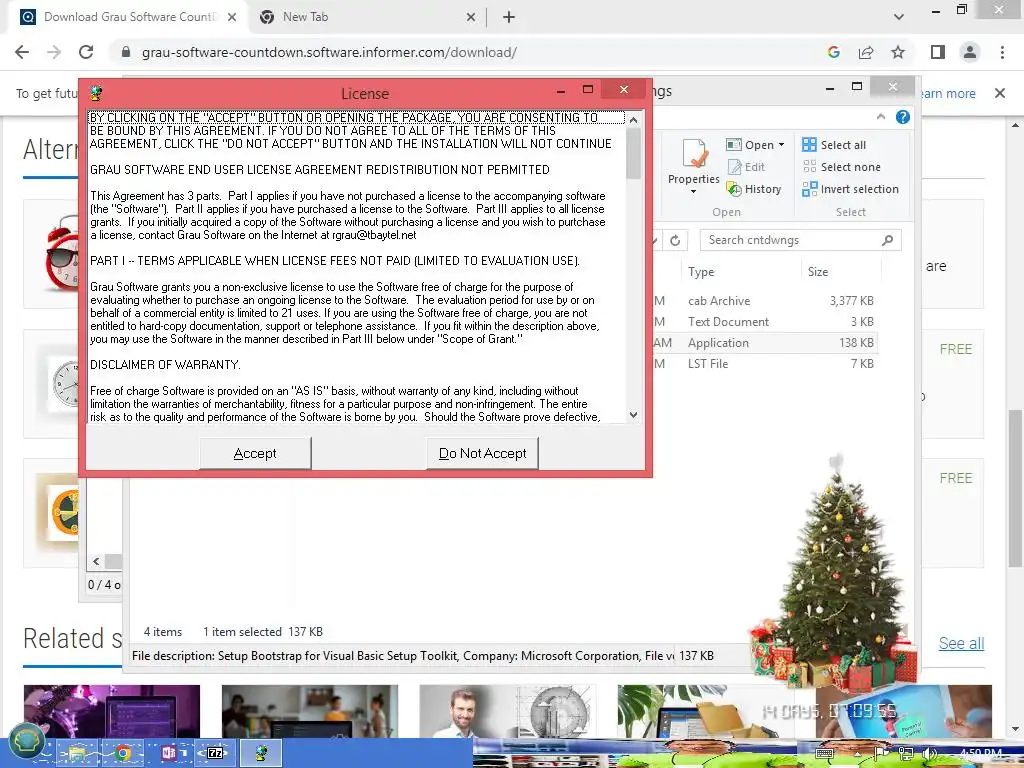1024x768 pixels.
Task: Click the License text scrollbar thumb
Action: (x=633, y=154)
